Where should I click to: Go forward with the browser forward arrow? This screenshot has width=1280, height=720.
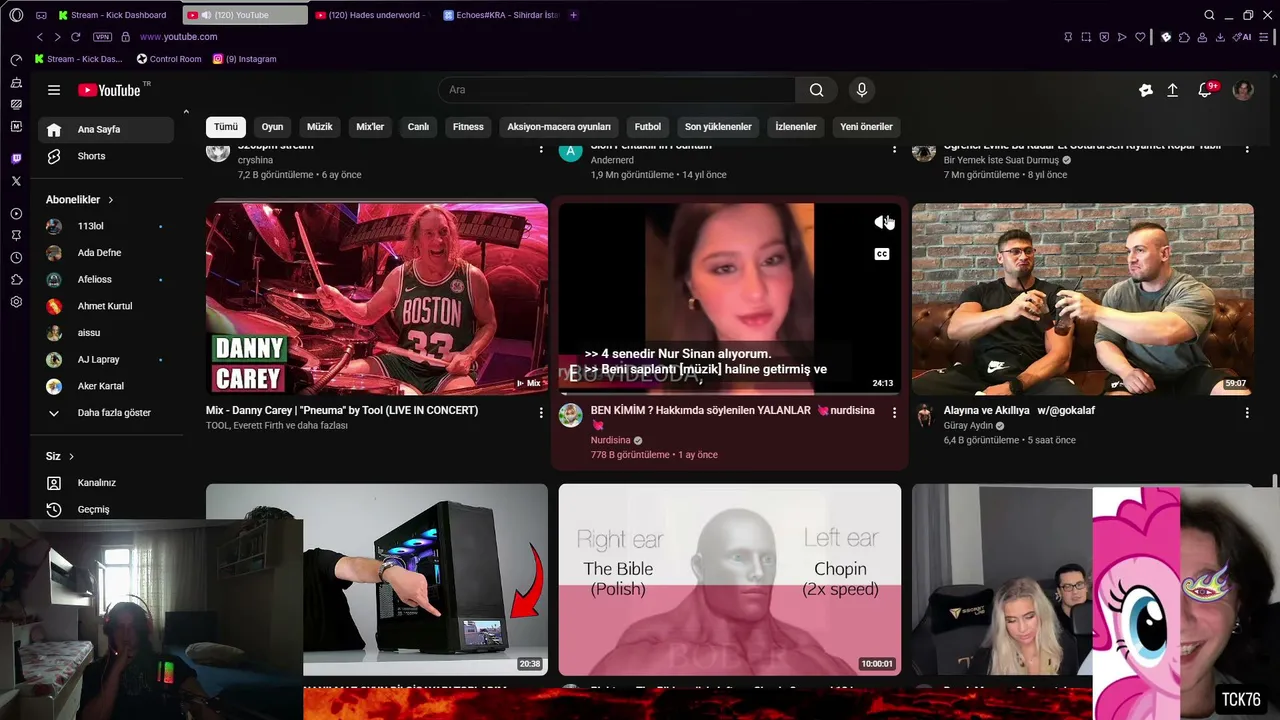coord(57,37)
